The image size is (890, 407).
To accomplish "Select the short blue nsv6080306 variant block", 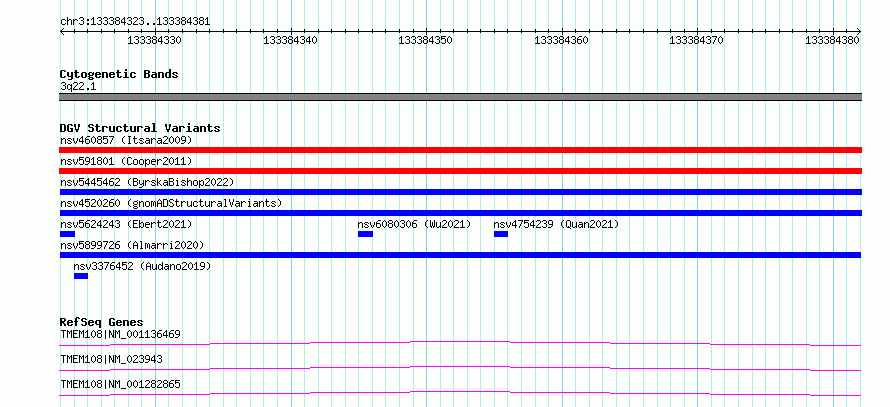I will pos(365,234).
